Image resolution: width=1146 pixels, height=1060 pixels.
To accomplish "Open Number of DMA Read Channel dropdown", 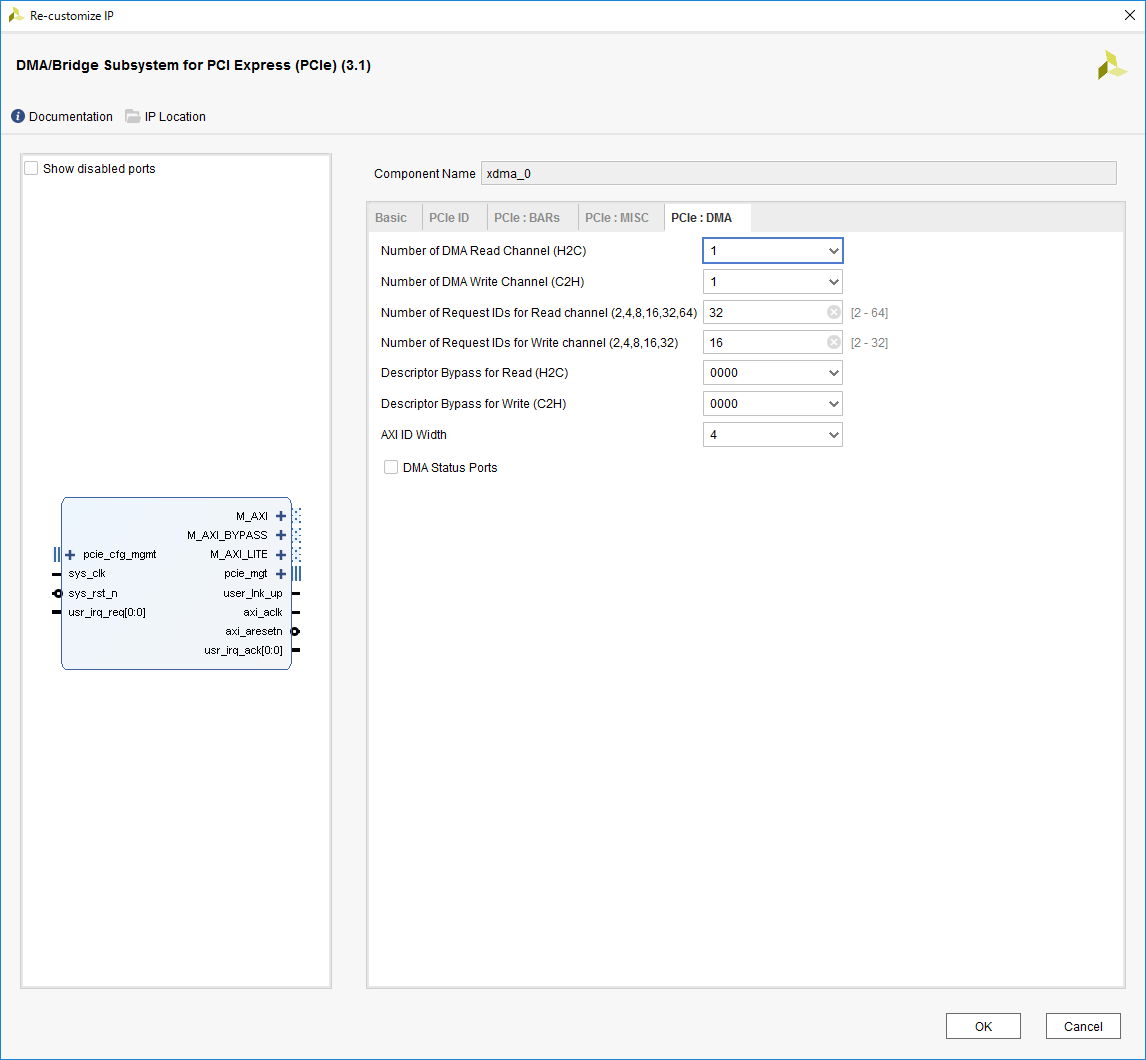I will (x=772, y=250).
